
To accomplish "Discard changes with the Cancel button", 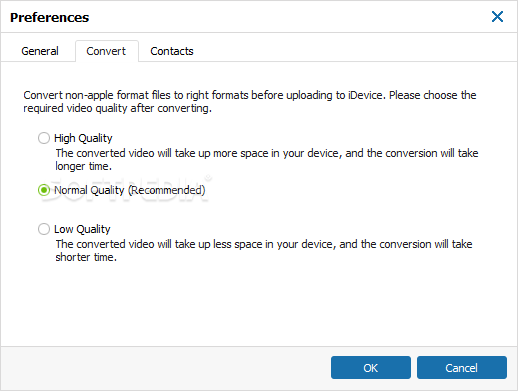I will point(462,367).
